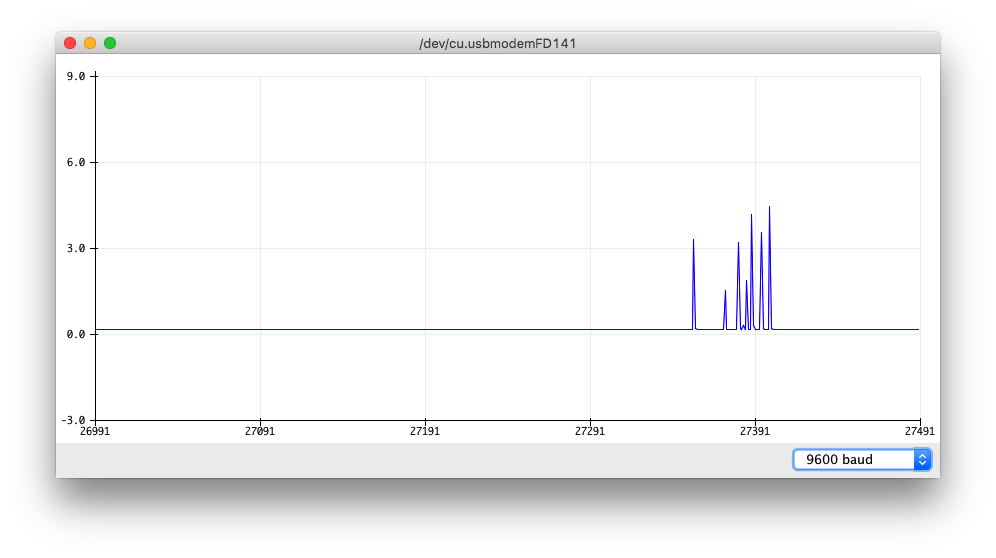The height and width of the screenshot is (558, 996).
Task: Close the serial plotter window
Action: (x=70, y=43)
